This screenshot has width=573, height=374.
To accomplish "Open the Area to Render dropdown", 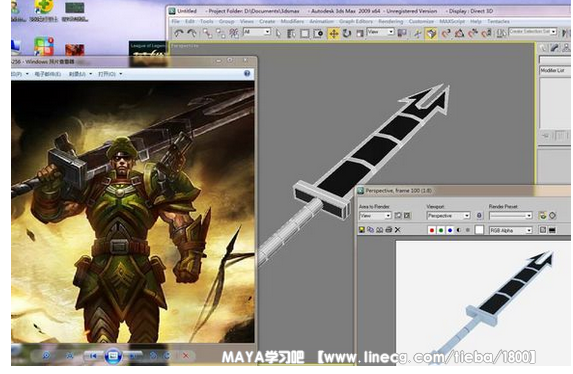I will click(375, 216).
